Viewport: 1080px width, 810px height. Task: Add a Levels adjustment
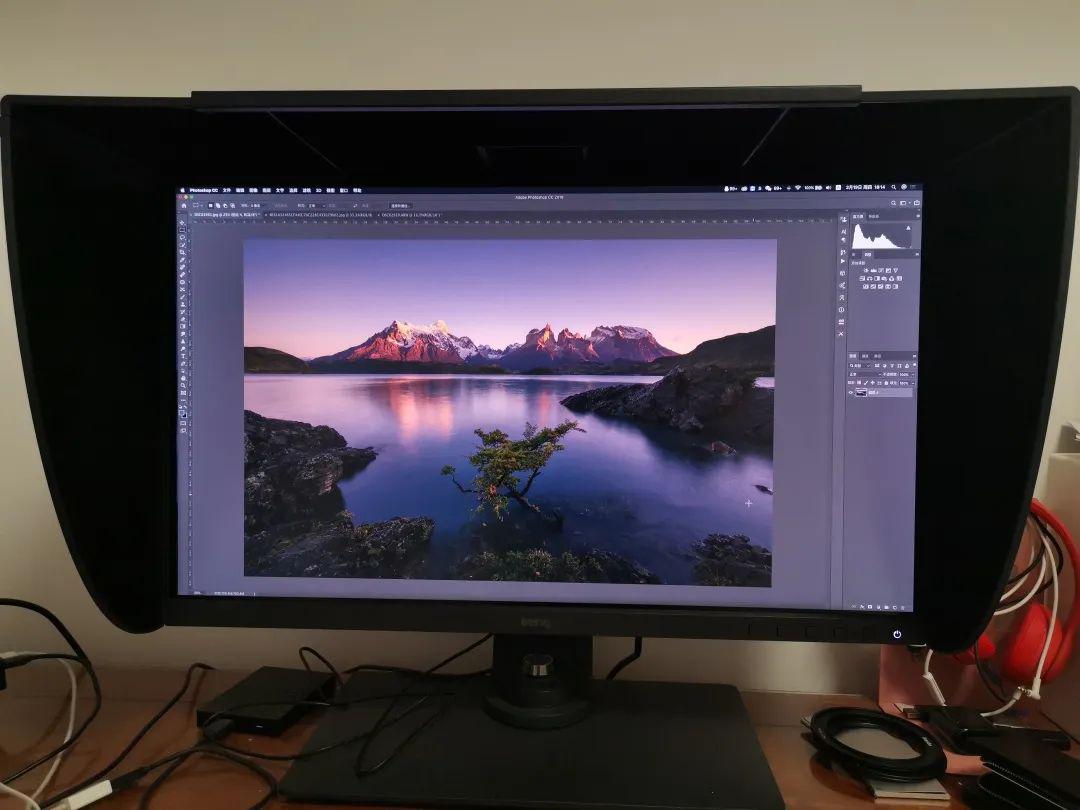873,270
